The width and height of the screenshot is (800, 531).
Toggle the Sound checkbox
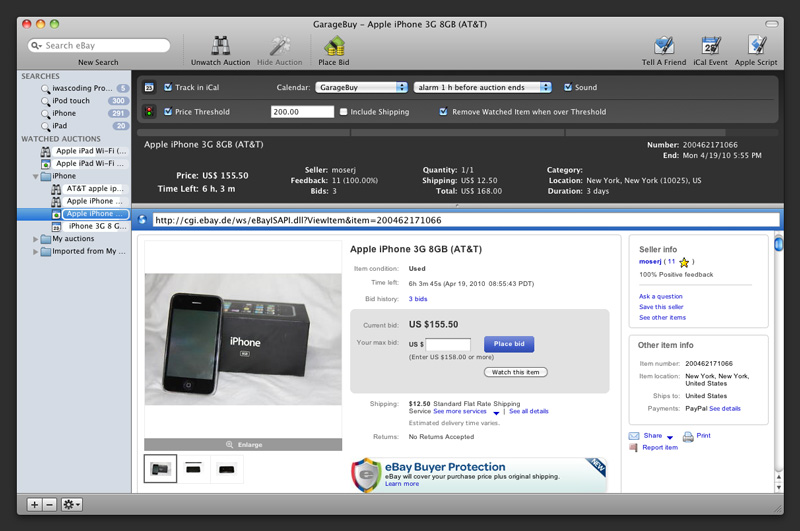[568, 87]
